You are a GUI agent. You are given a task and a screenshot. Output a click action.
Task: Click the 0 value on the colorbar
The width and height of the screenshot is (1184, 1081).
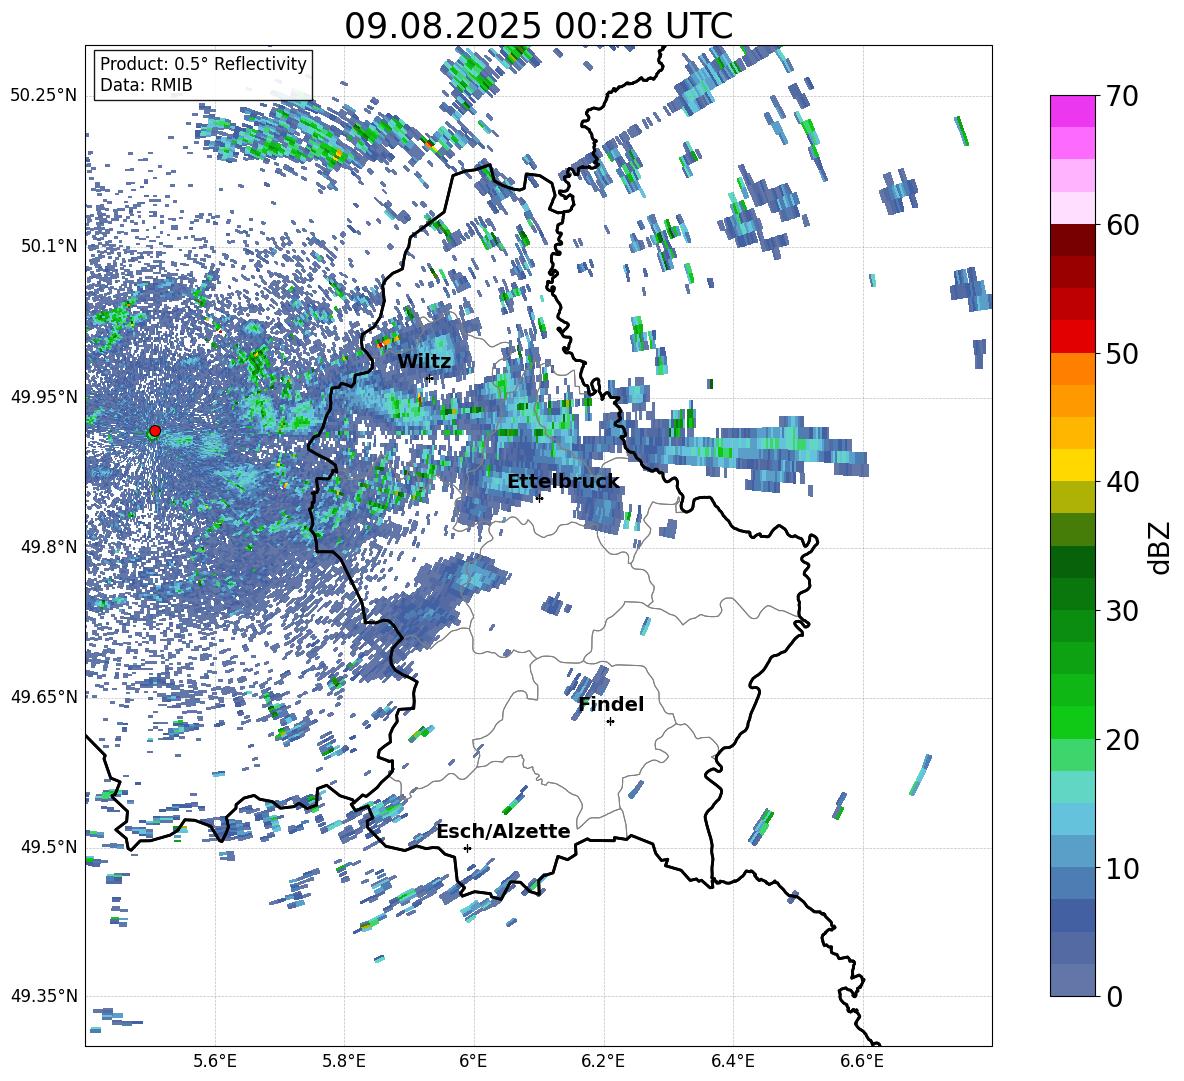coord(1114,996)
